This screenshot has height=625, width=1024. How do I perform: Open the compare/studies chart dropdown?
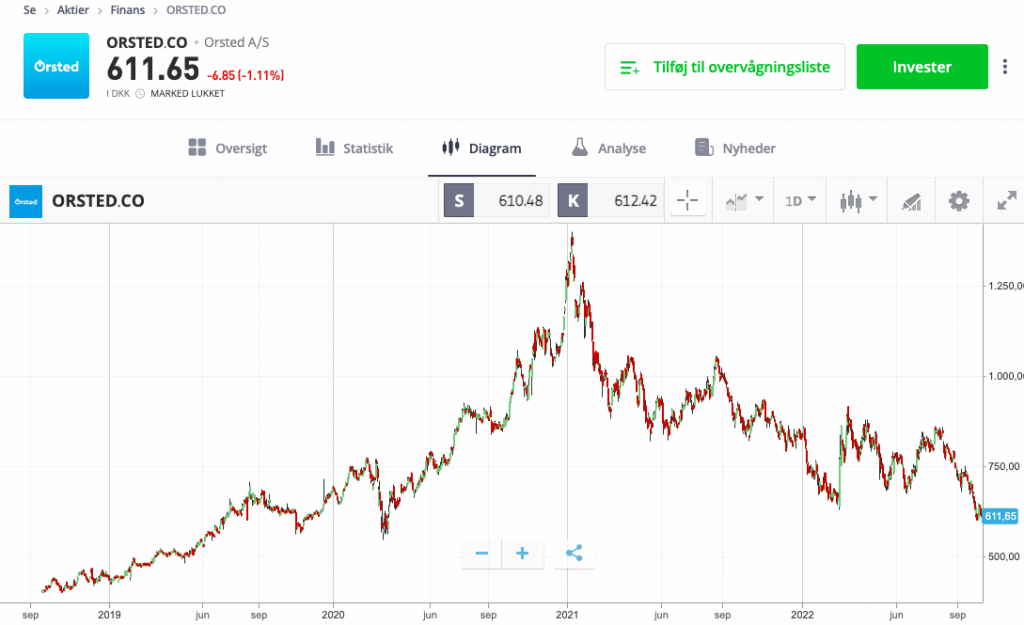[x=744, y=201]
